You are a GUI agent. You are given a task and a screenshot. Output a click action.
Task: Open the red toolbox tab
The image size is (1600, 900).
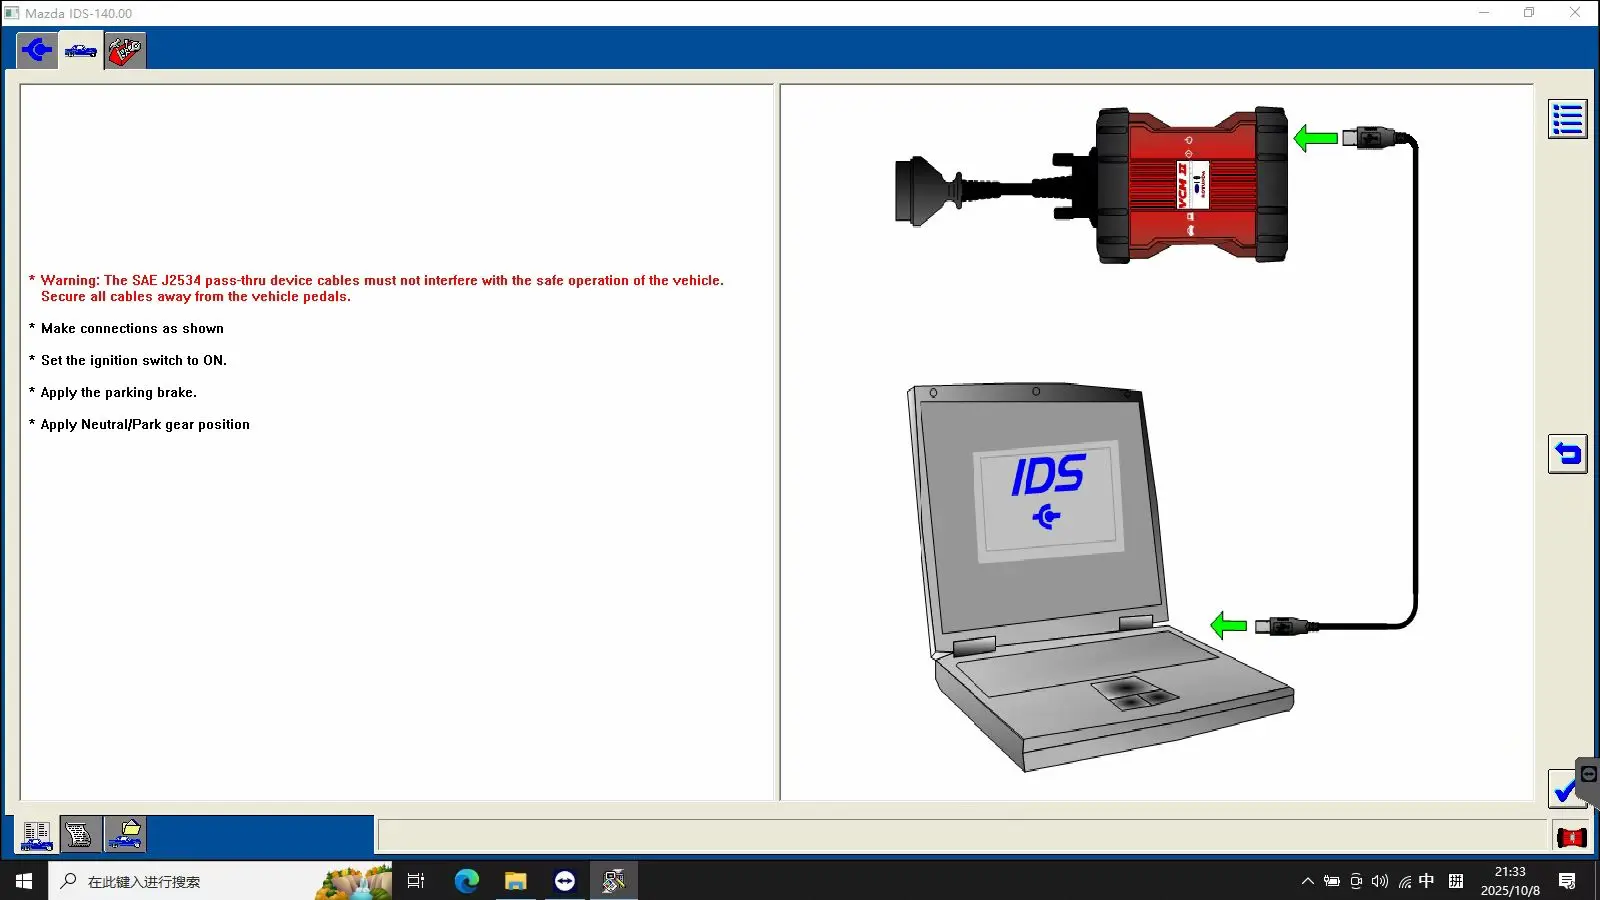(x=125, y=50)
